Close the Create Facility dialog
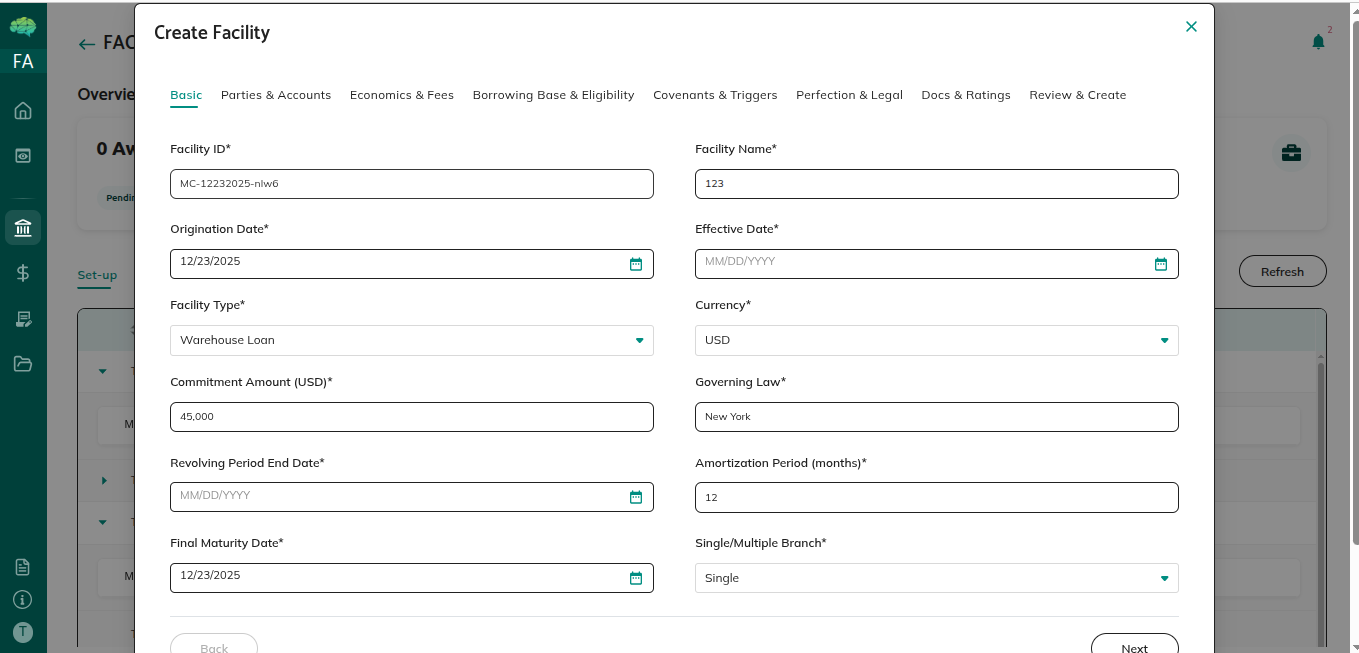Viewport: 1359px width, 653px height. [1190, 27]
